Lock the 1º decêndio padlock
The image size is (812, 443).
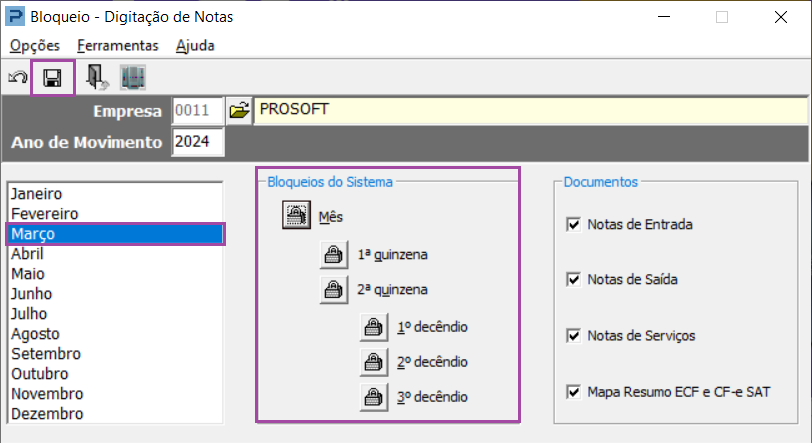(373, 327)
